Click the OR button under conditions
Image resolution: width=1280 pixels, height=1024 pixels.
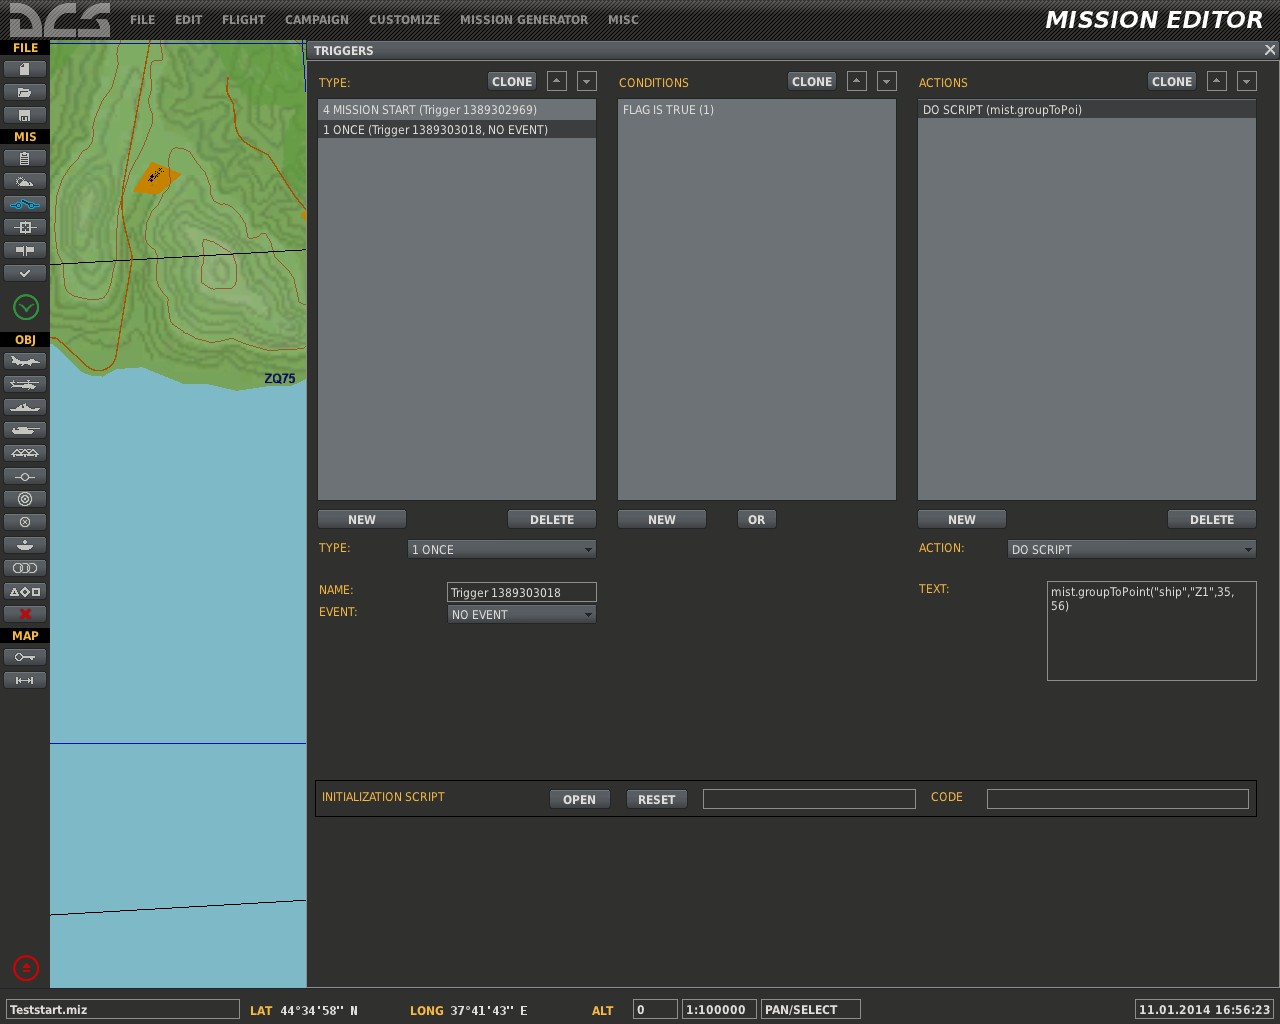point(757,519)
